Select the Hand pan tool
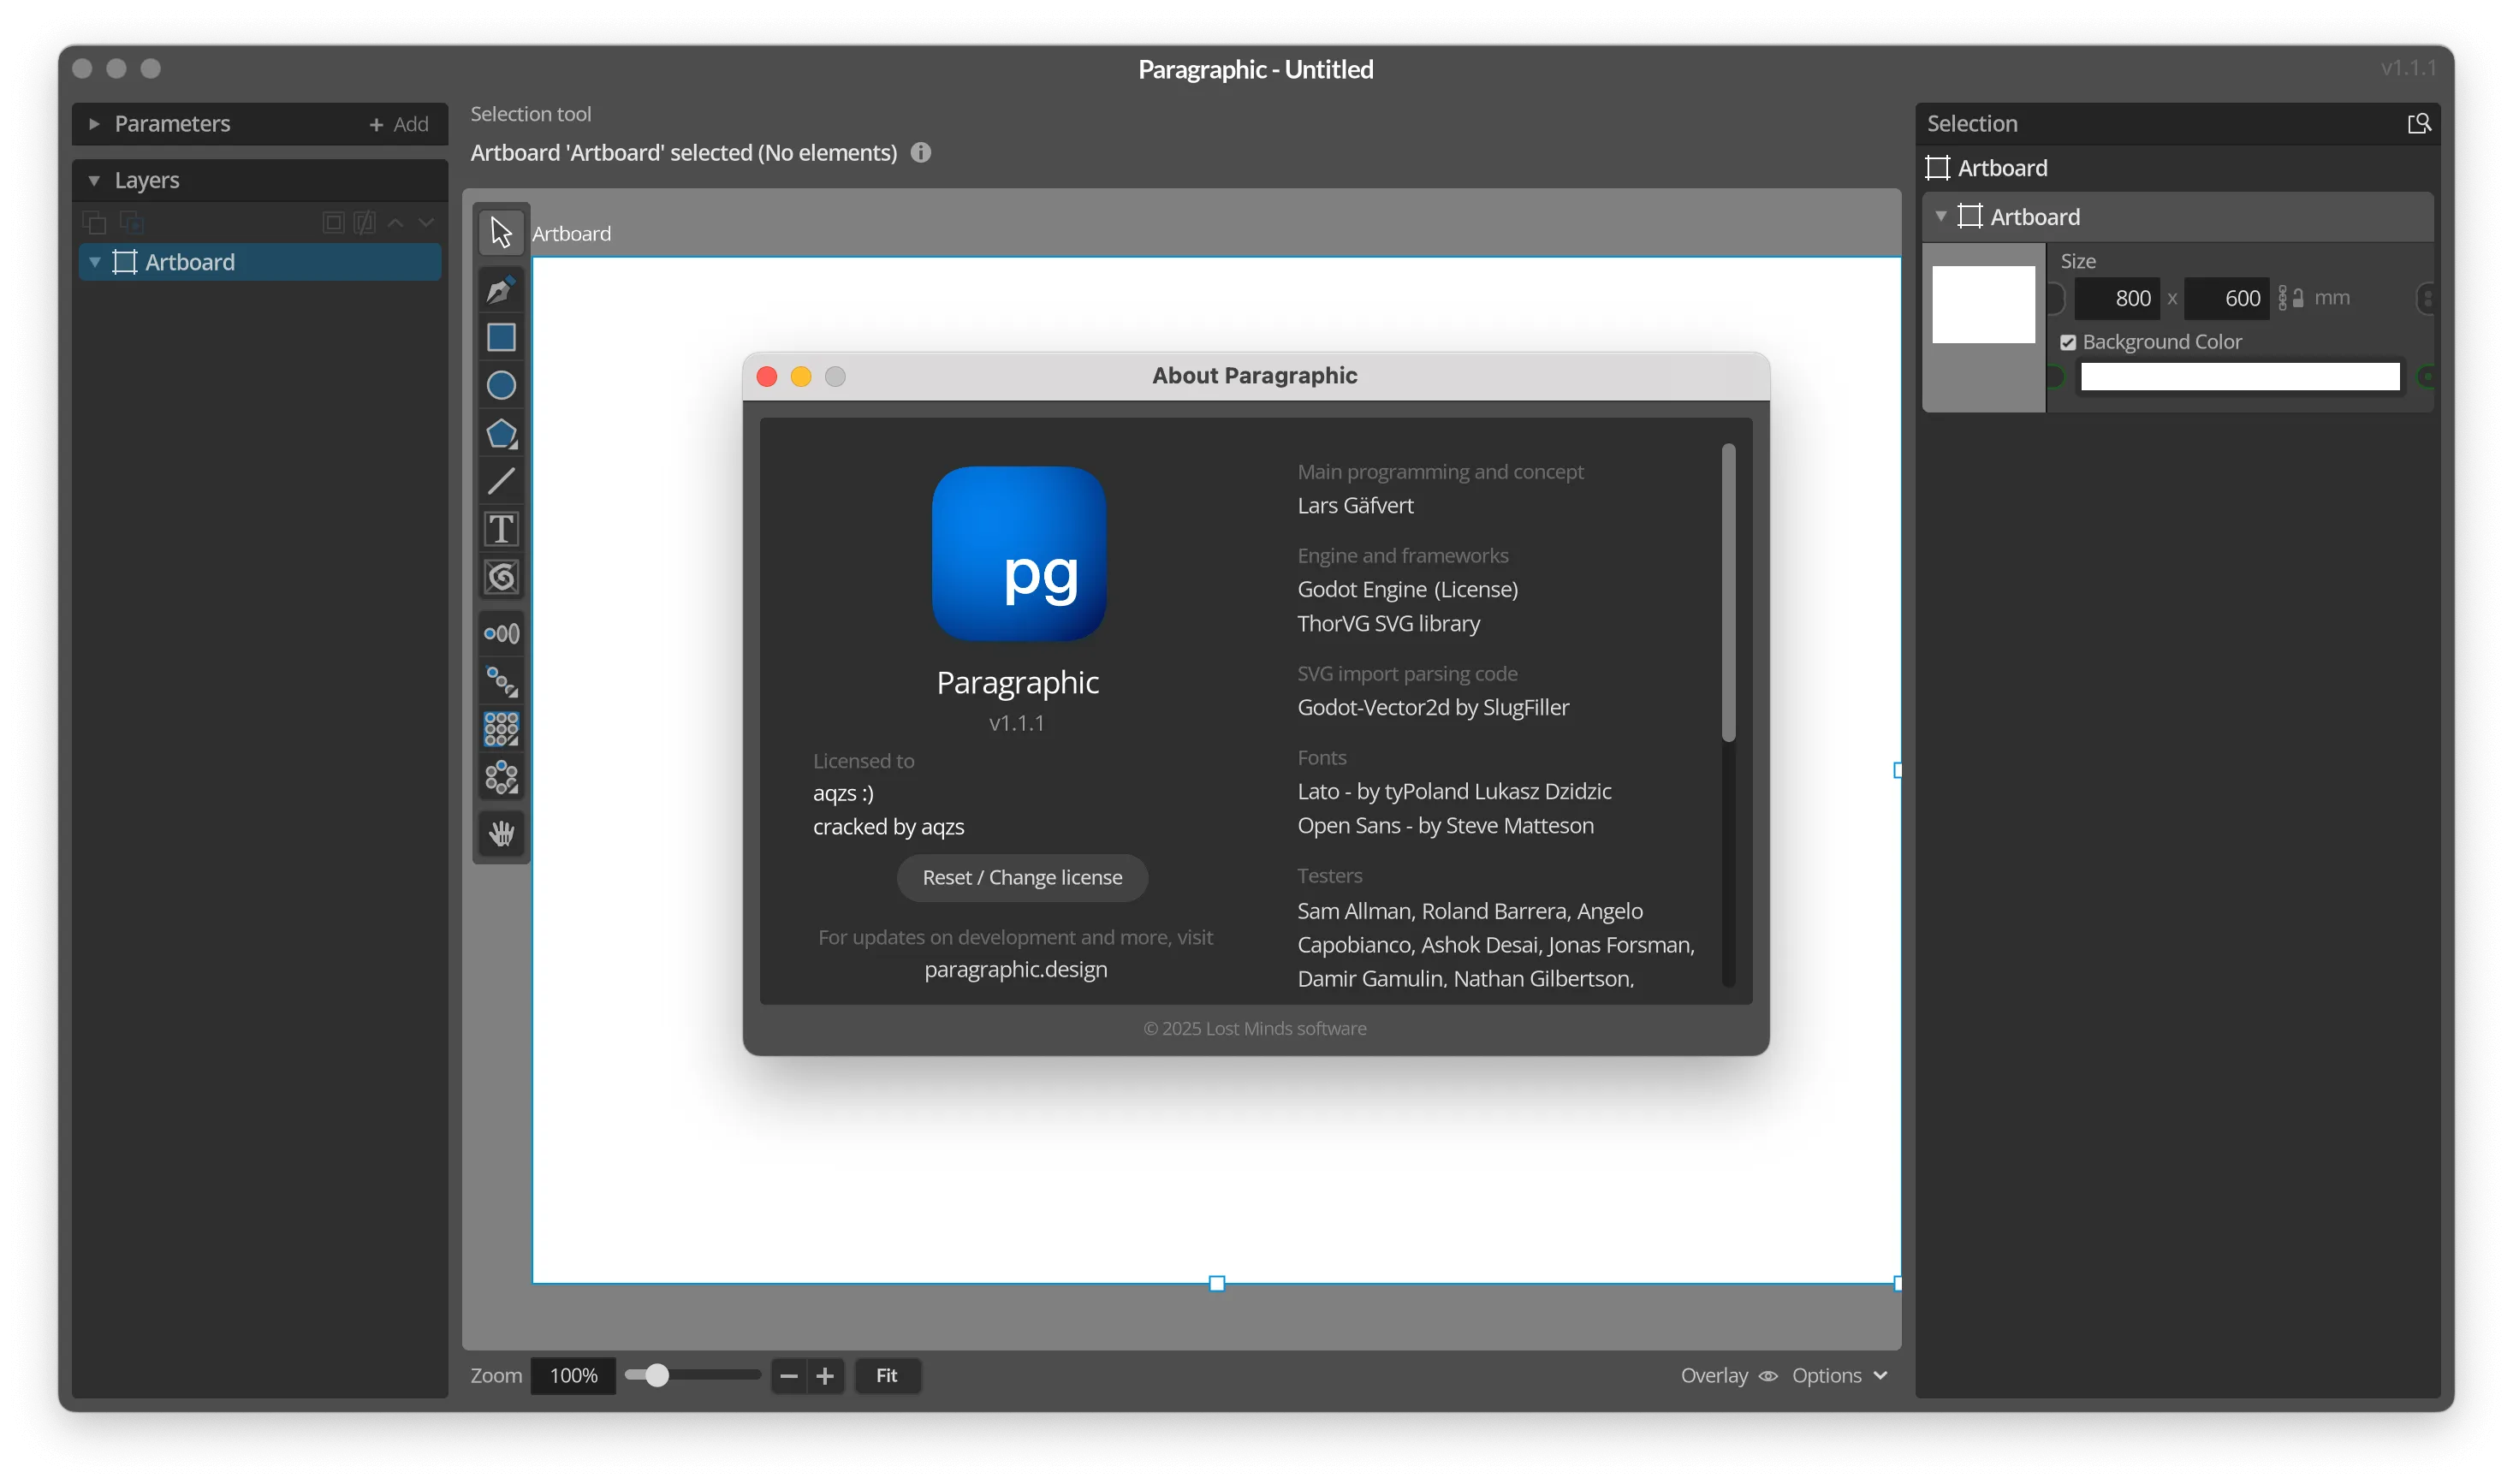This screenshot has width=2513, height=1484. tap(501, 833)
